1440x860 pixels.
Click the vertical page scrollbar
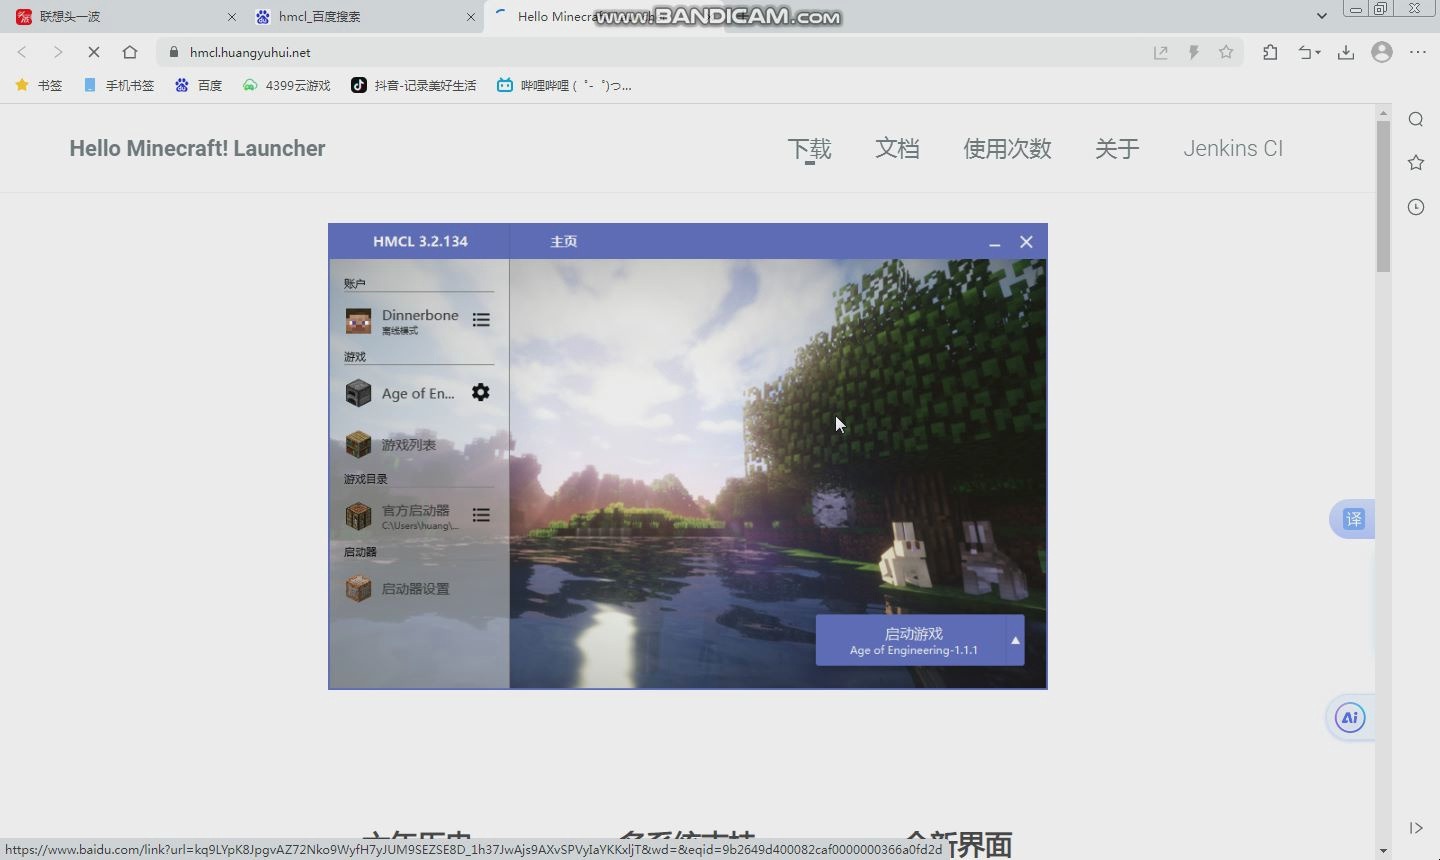point(1383,196)
